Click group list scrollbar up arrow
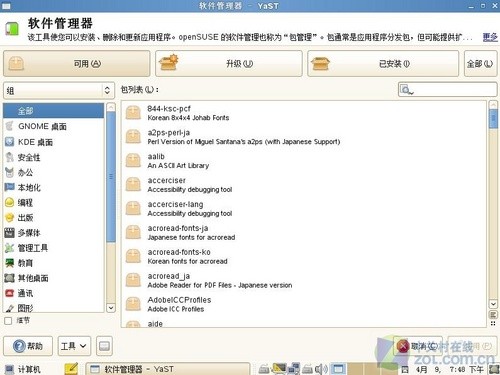This screenshot has width=500, height=375. tap(111, 107)
